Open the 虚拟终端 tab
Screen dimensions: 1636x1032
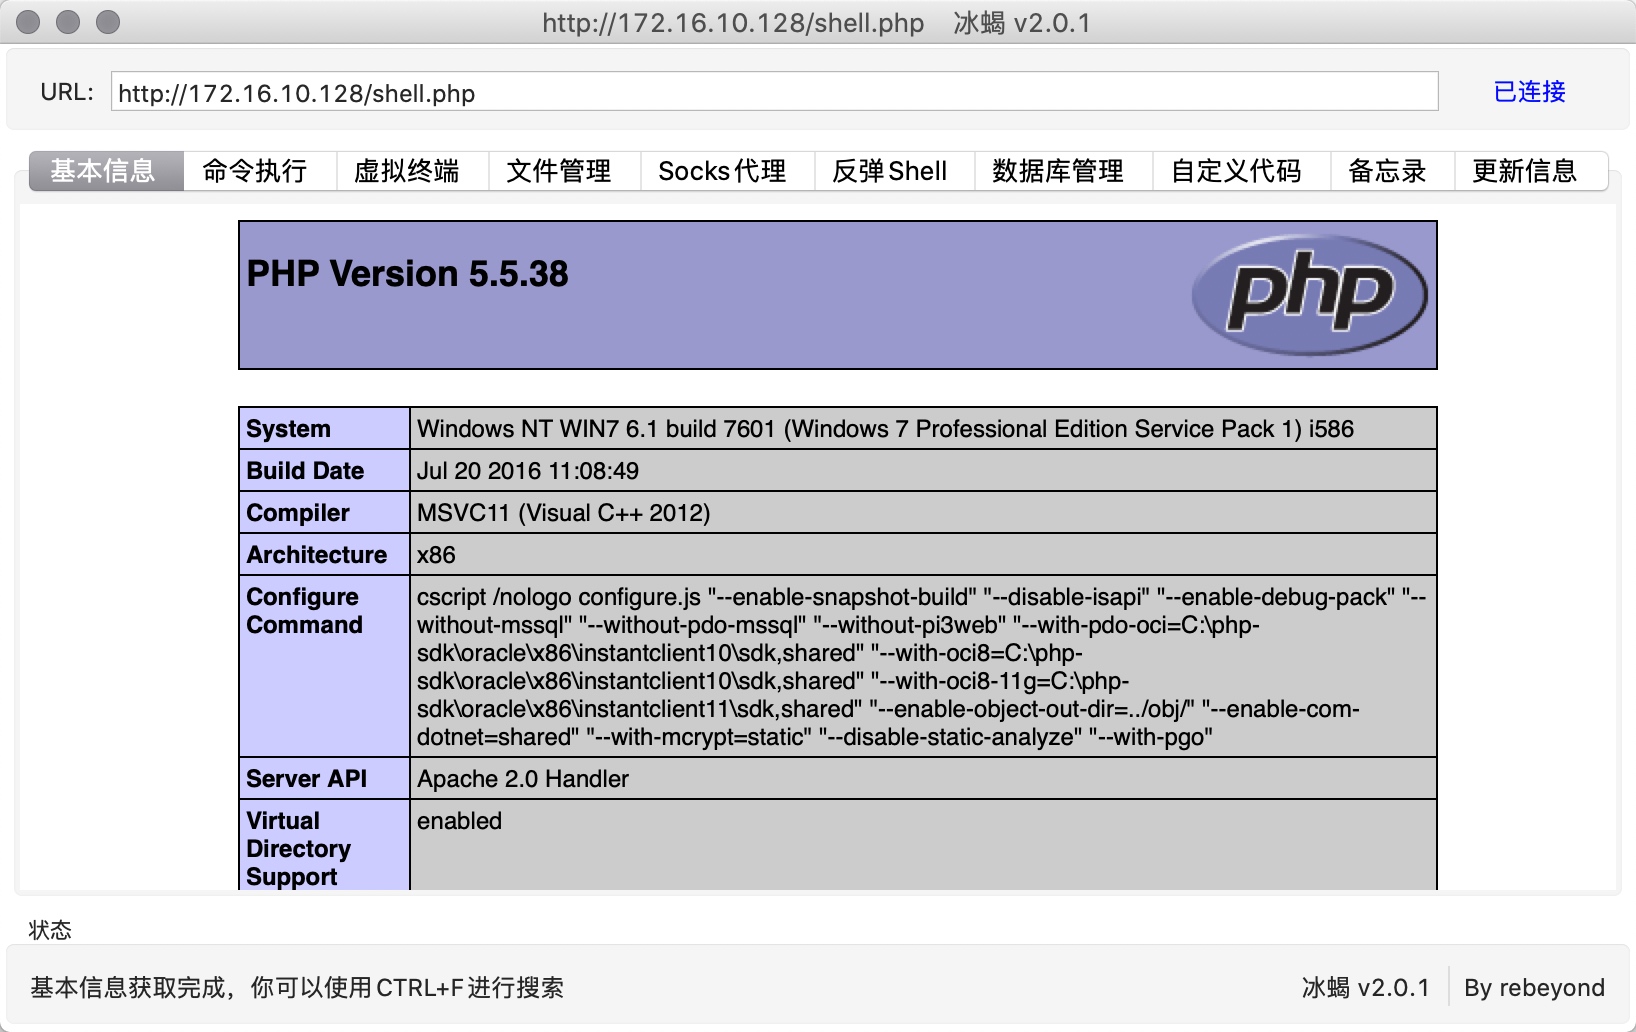pyautogui.click(x=411, y=171)
